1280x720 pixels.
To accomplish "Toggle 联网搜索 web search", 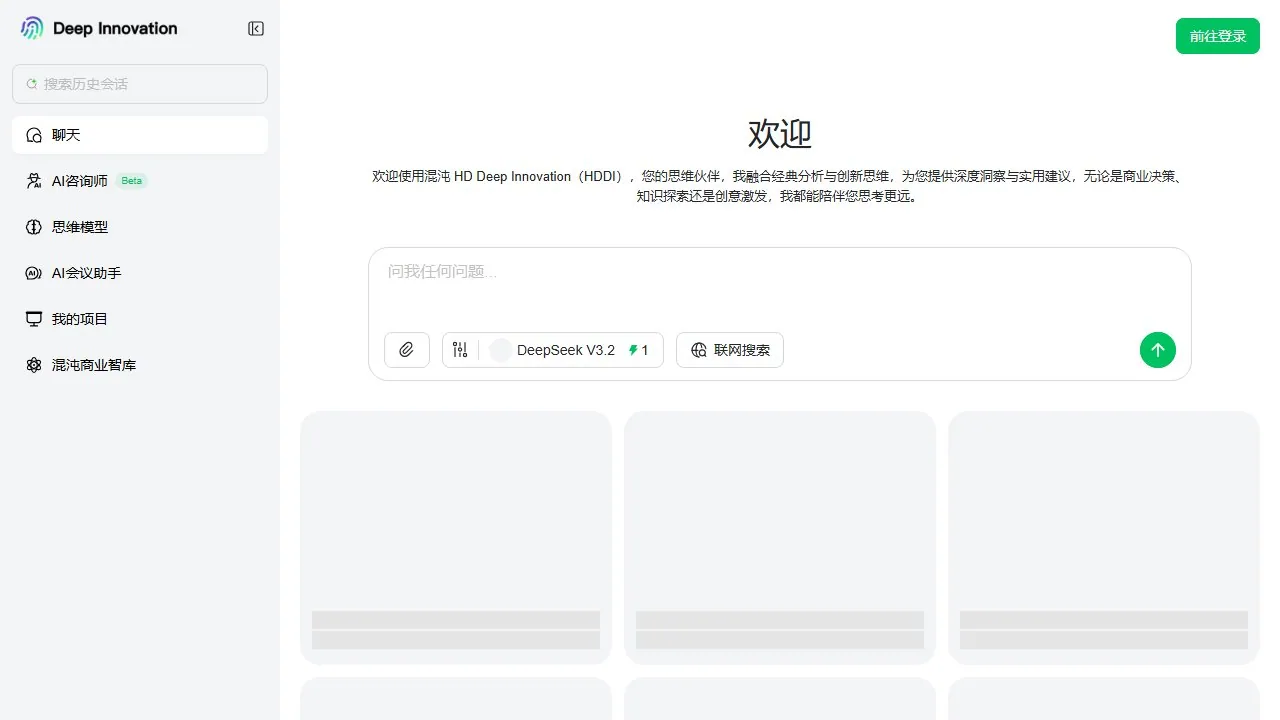I will coord(730,350).
